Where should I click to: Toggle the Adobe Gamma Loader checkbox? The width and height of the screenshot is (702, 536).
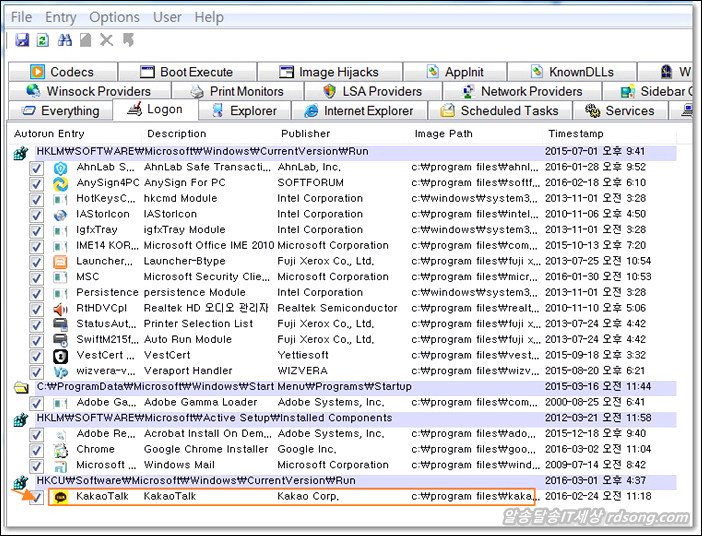pos(37,402)
